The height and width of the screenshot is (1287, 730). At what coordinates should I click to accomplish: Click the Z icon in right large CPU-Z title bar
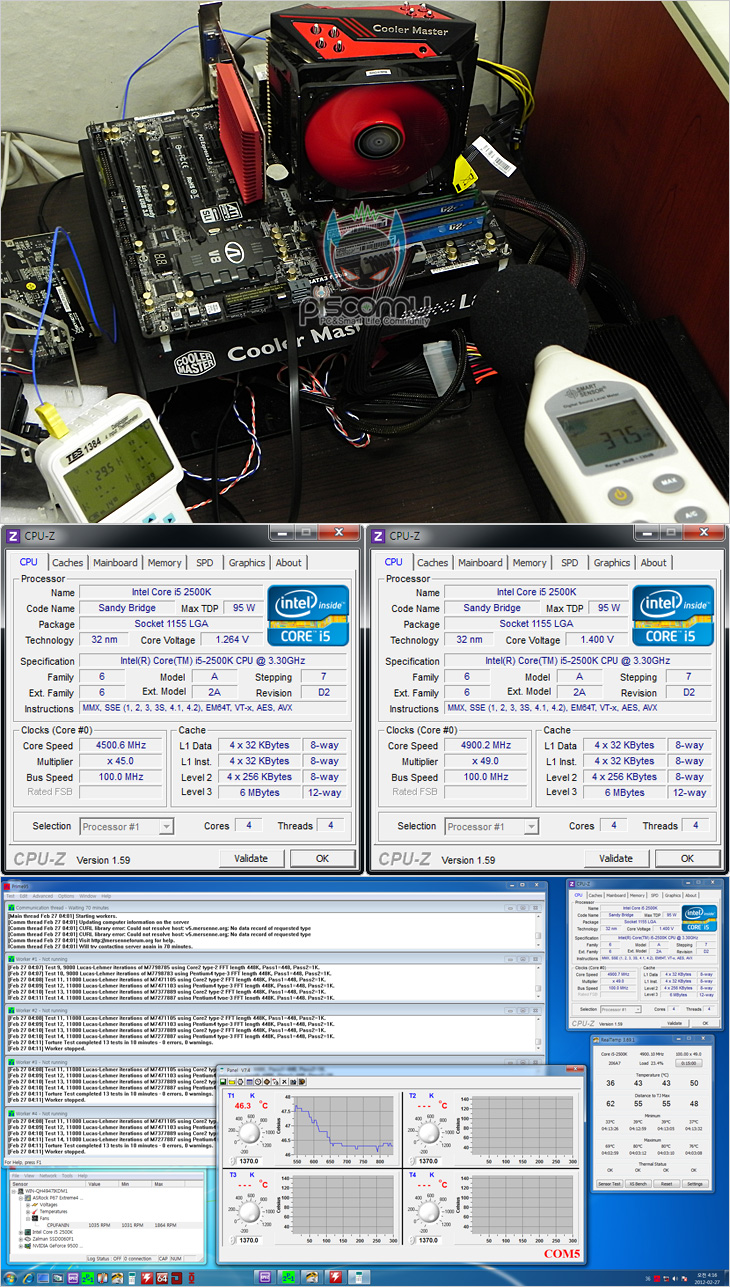click(x=379, y=536)
